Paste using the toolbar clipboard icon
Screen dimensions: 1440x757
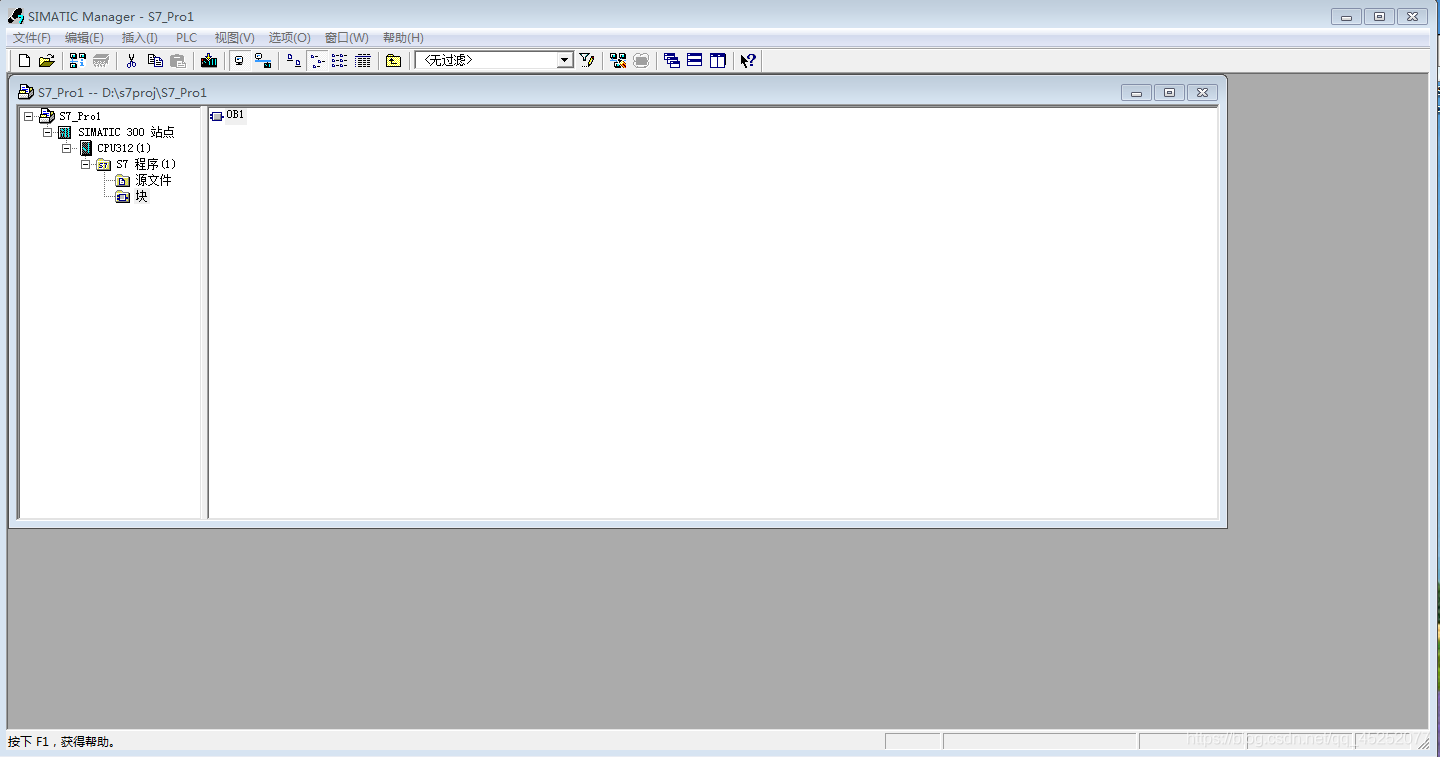pos(178,61)
